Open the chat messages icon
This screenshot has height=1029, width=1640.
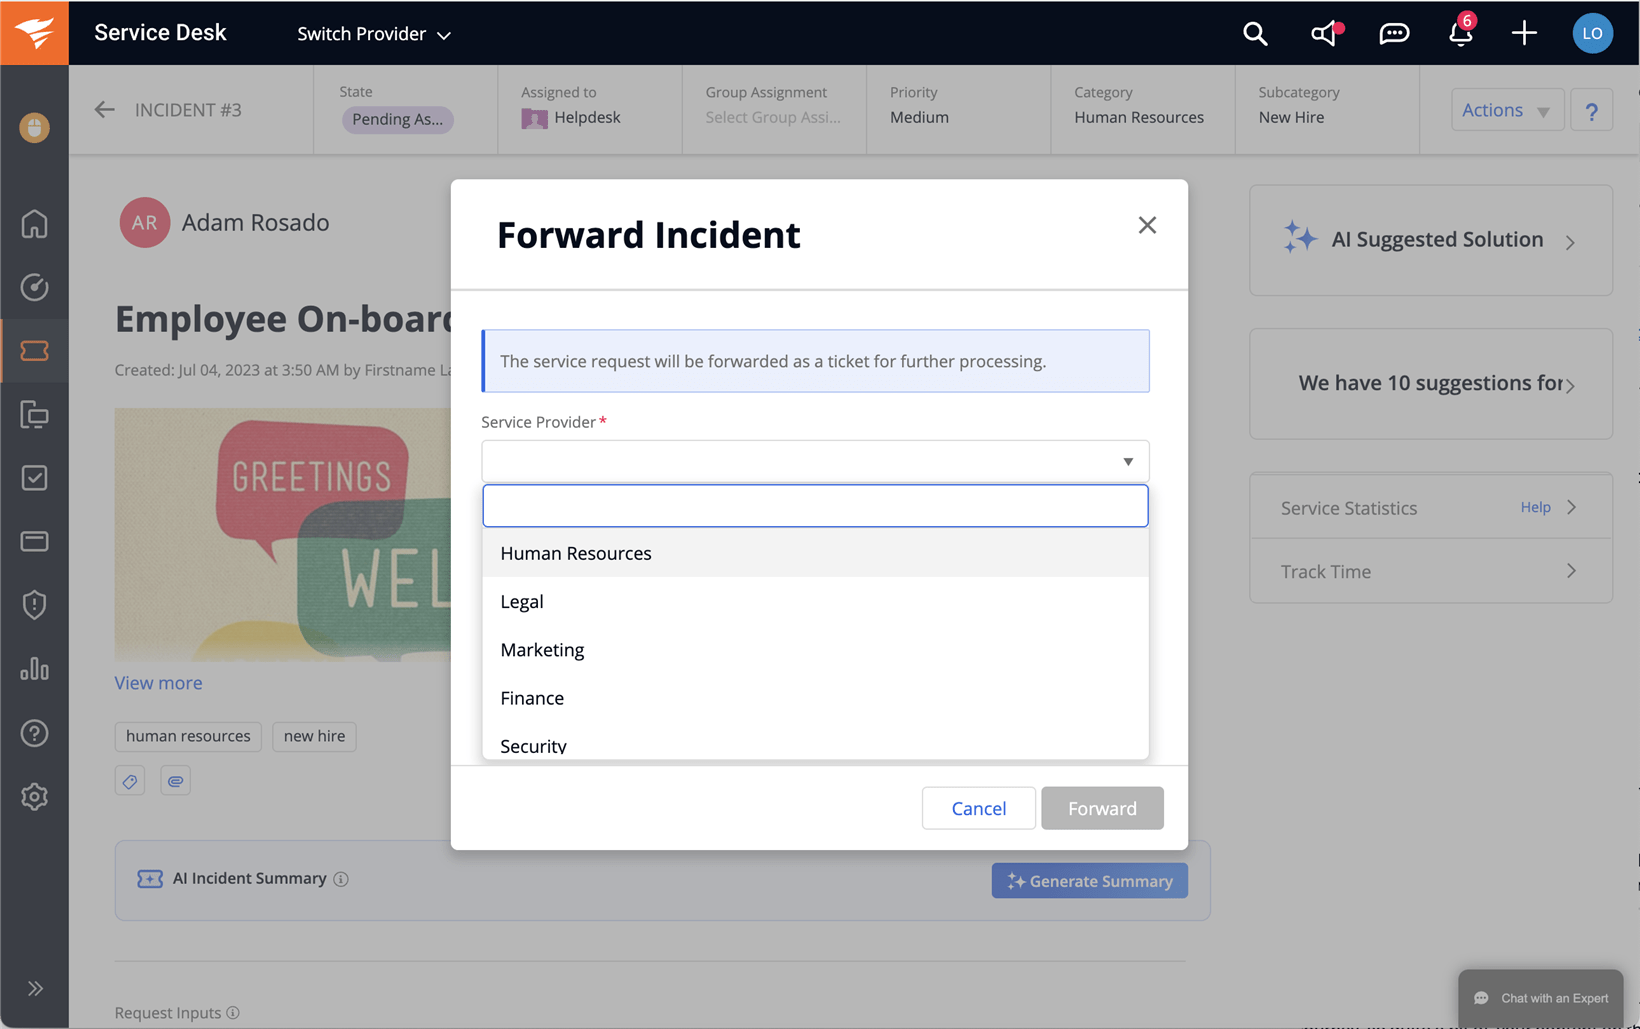[x=1394, y=34]
